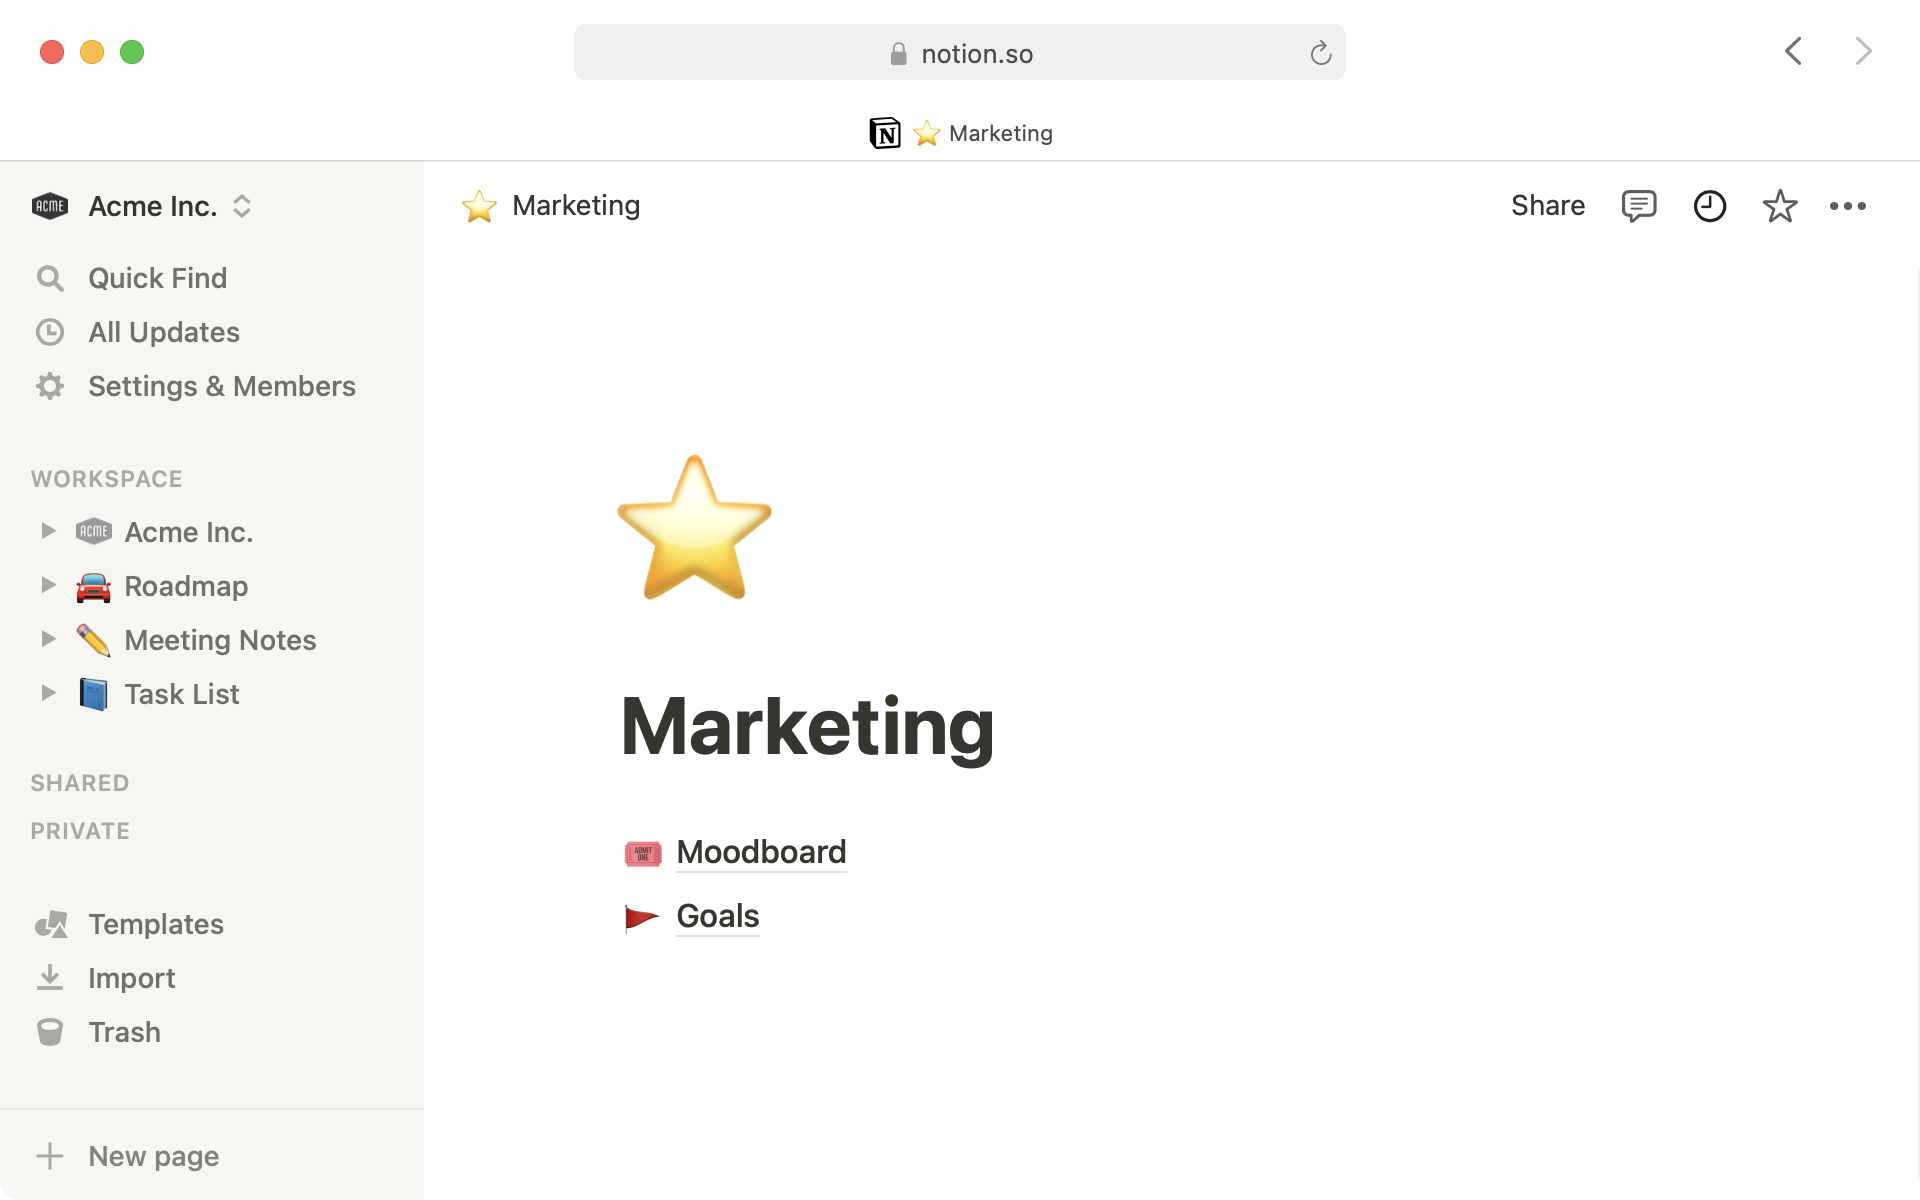Click the Trash sidebar menu item

(123, 1031)
